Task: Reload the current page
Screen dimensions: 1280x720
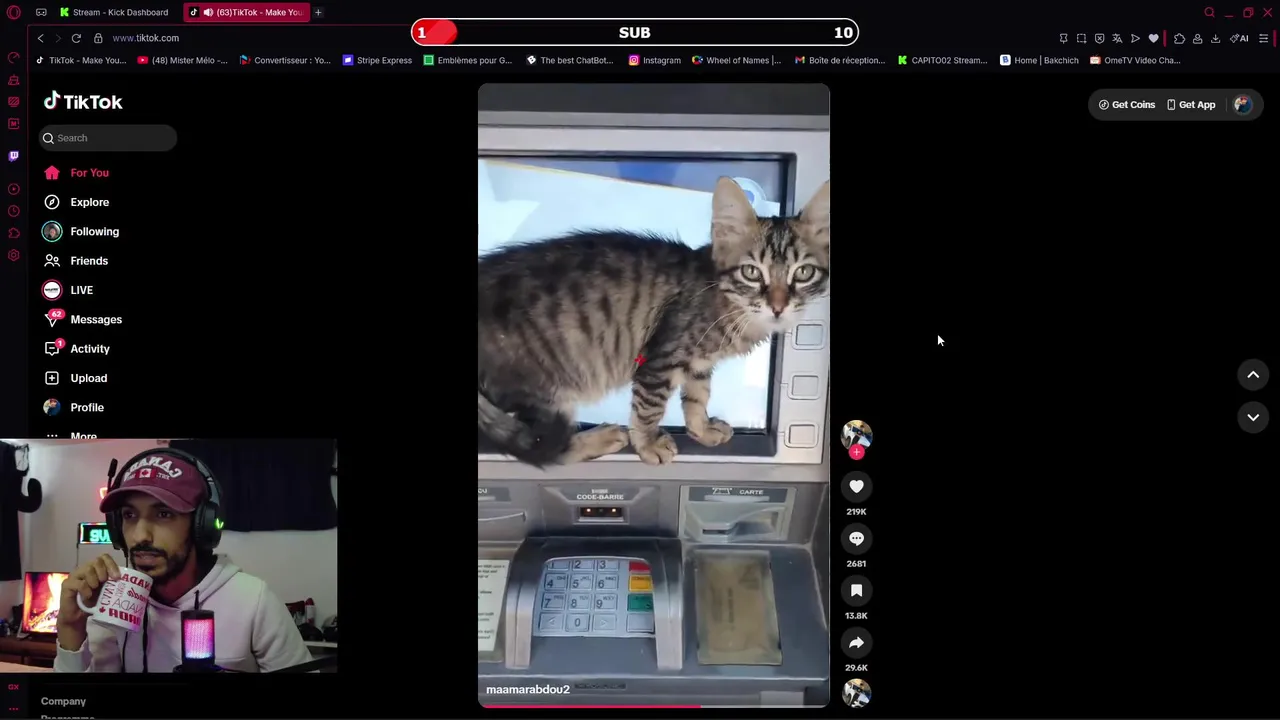Action: coord(76,38)
